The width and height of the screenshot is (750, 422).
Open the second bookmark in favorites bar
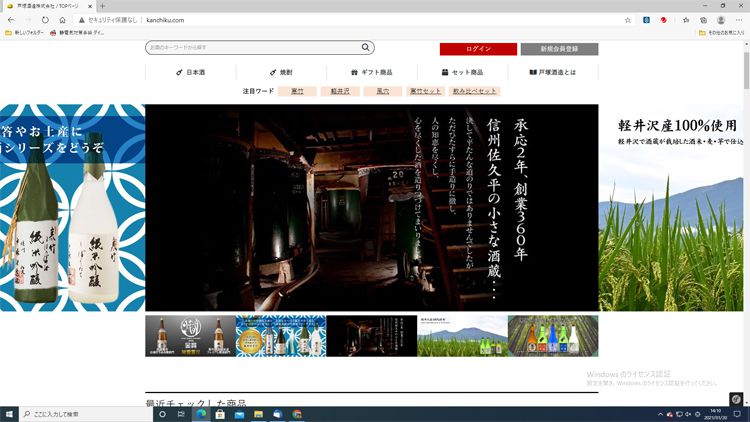(77, 33)
